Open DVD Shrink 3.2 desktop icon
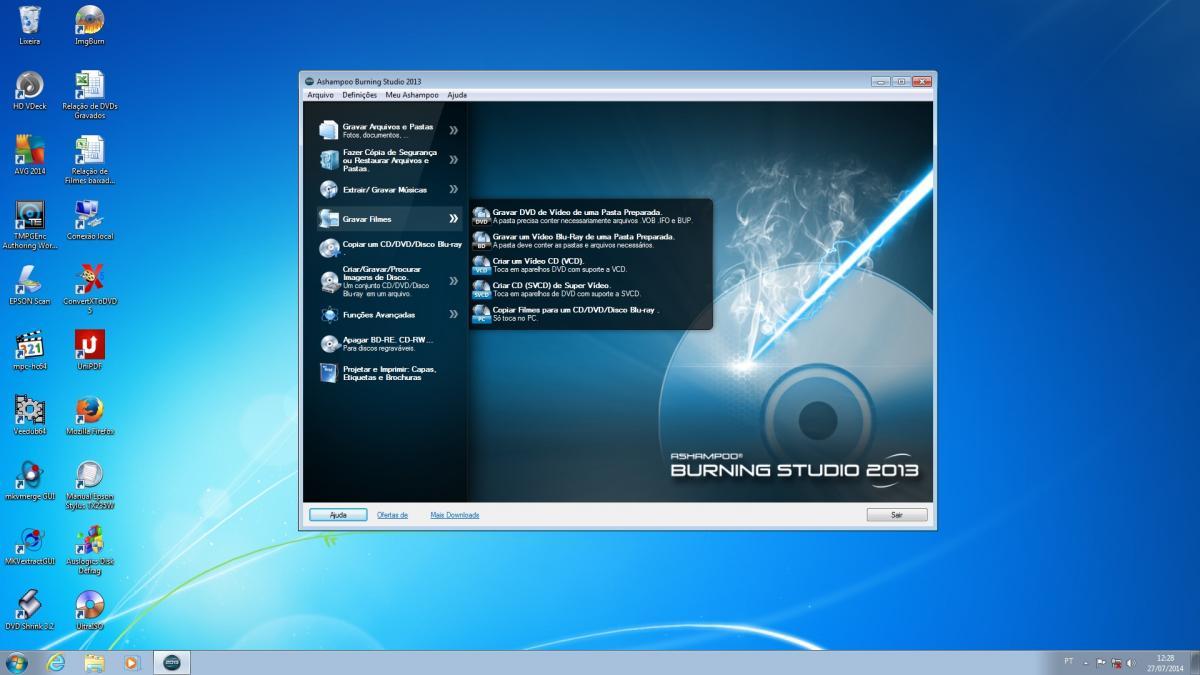This screenshot has height=675, width=1200. pyautogui.click(x=30, y=604)
